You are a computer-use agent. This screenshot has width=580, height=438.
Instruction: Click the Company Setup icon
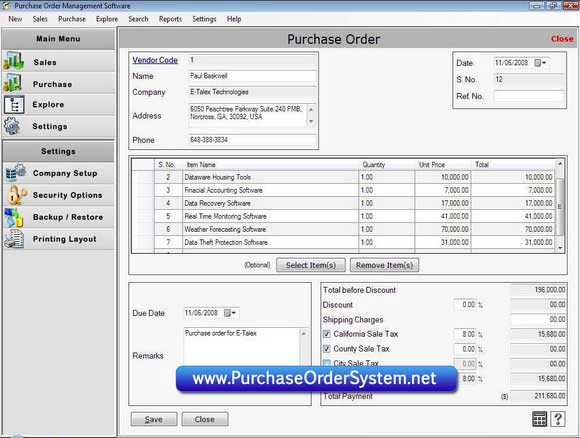(x=16, y=172)
